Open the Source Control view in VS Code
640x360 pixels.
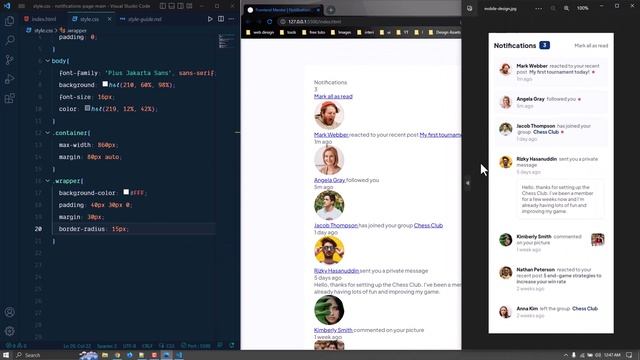click(9, 60)
